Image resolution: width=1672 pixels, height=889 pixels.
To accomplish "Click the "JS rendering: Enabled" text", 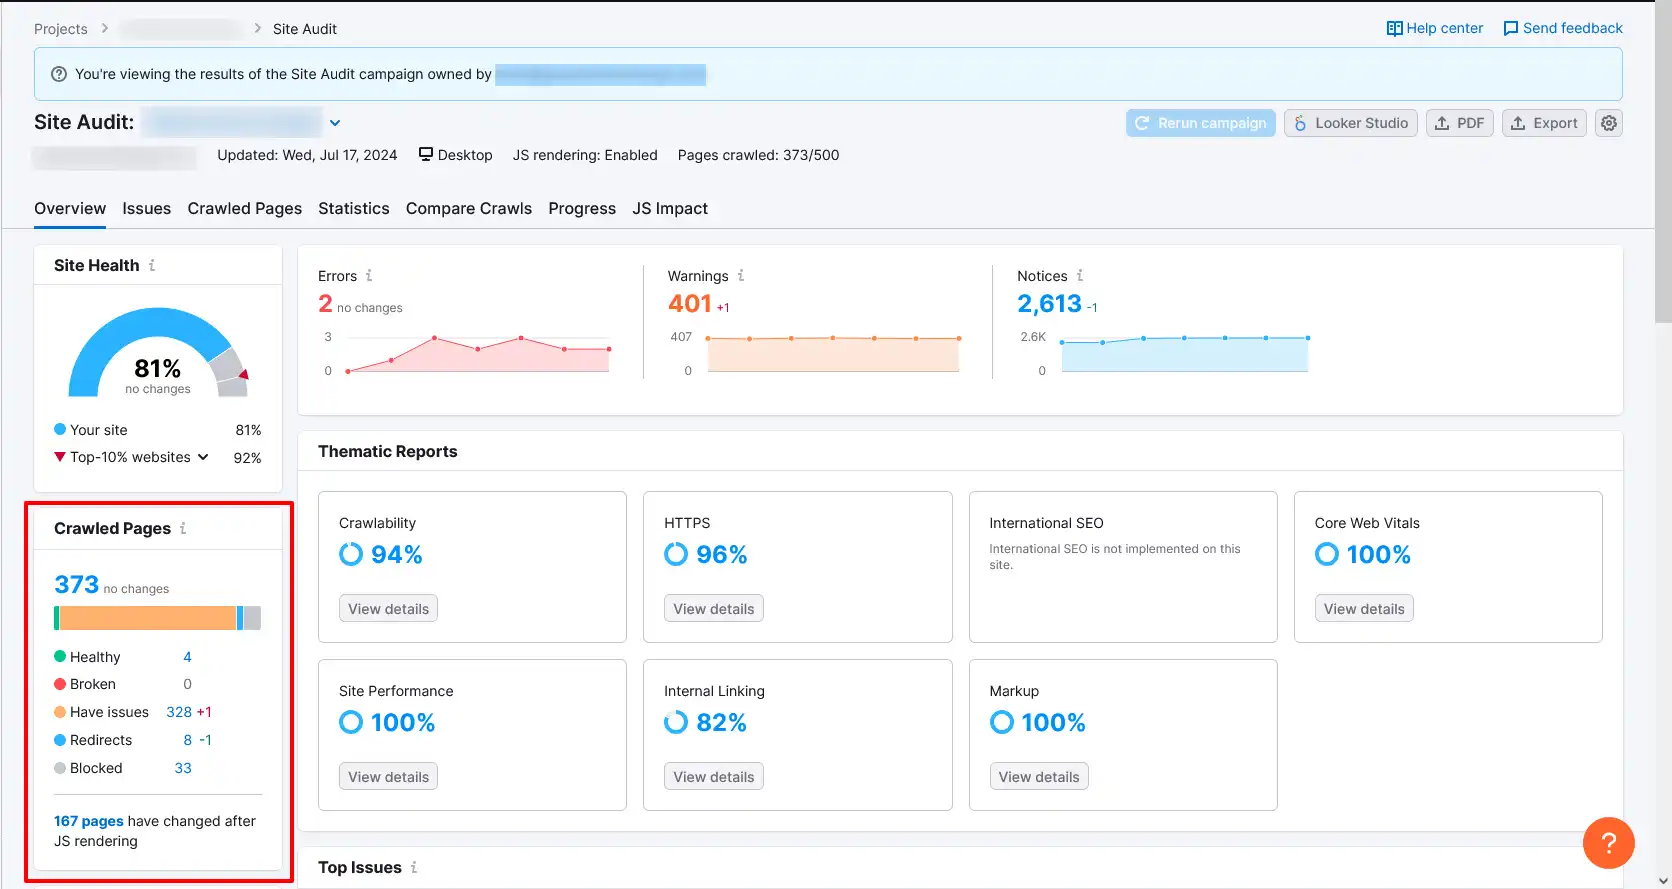I will (585, 155).
